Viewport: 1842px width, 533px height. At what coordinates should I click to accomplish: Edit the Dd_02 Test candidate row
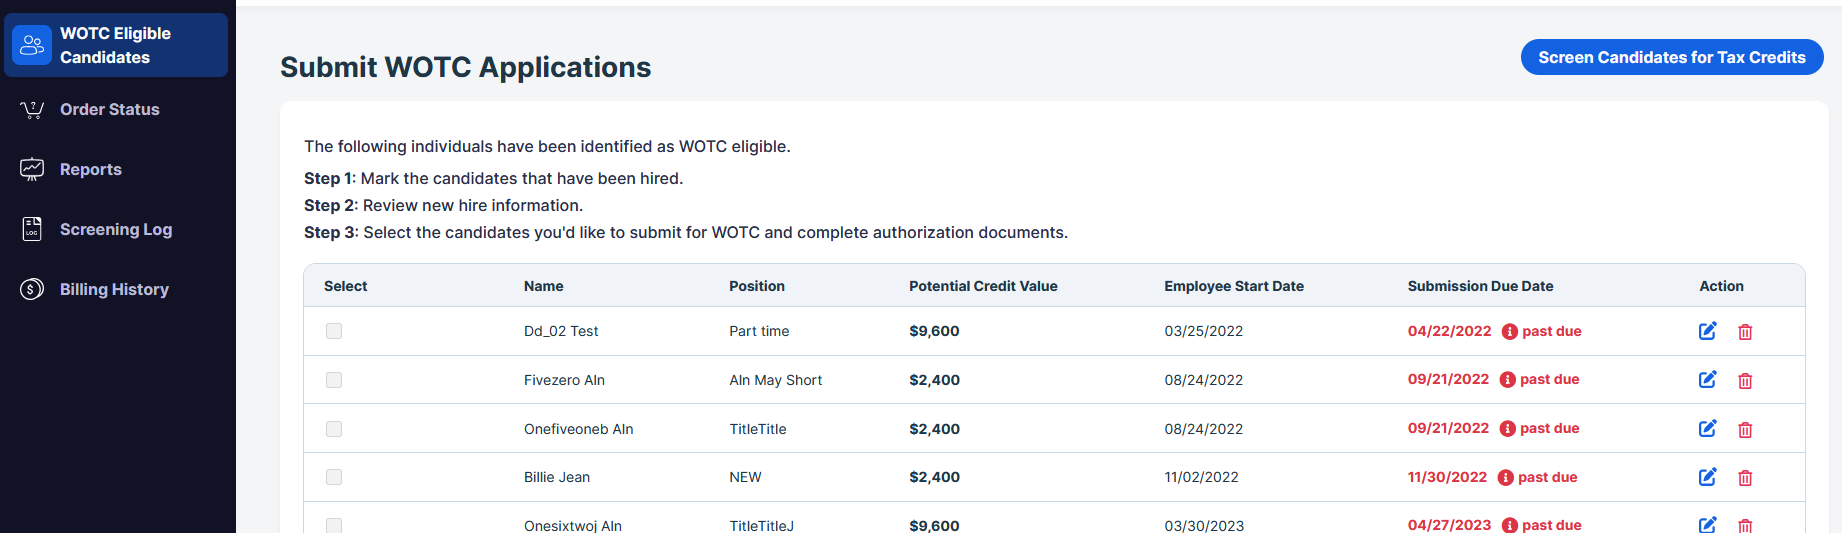1708,331
